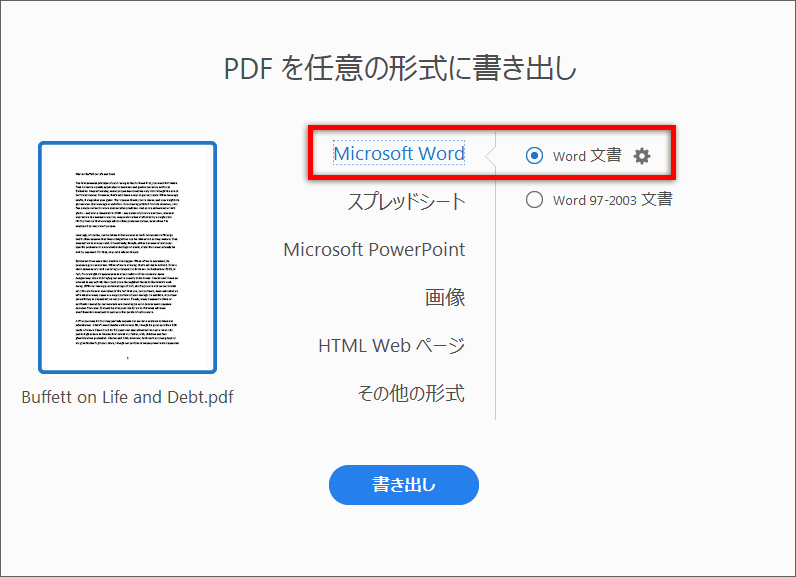Select the Buffett on Life and Debt PDF thumbnail
This screenshot has width=796, height=577.
(127, 257)
